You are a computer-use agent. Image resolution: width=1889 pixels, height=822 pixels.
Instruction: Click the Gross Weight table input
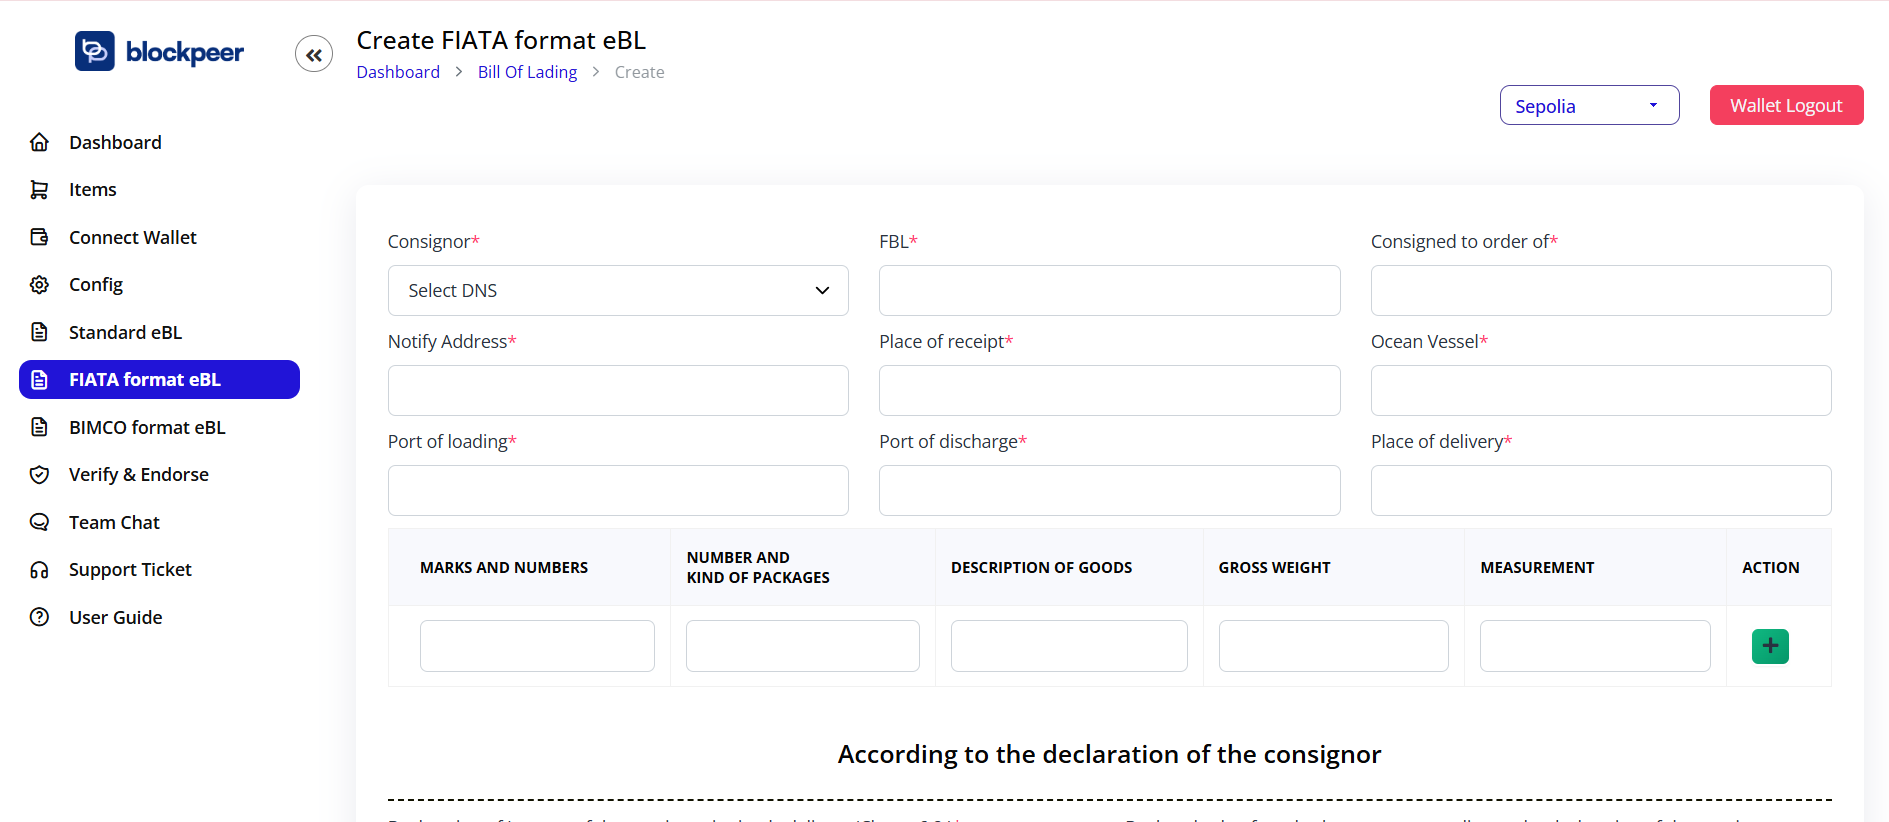click(1333, 646)
